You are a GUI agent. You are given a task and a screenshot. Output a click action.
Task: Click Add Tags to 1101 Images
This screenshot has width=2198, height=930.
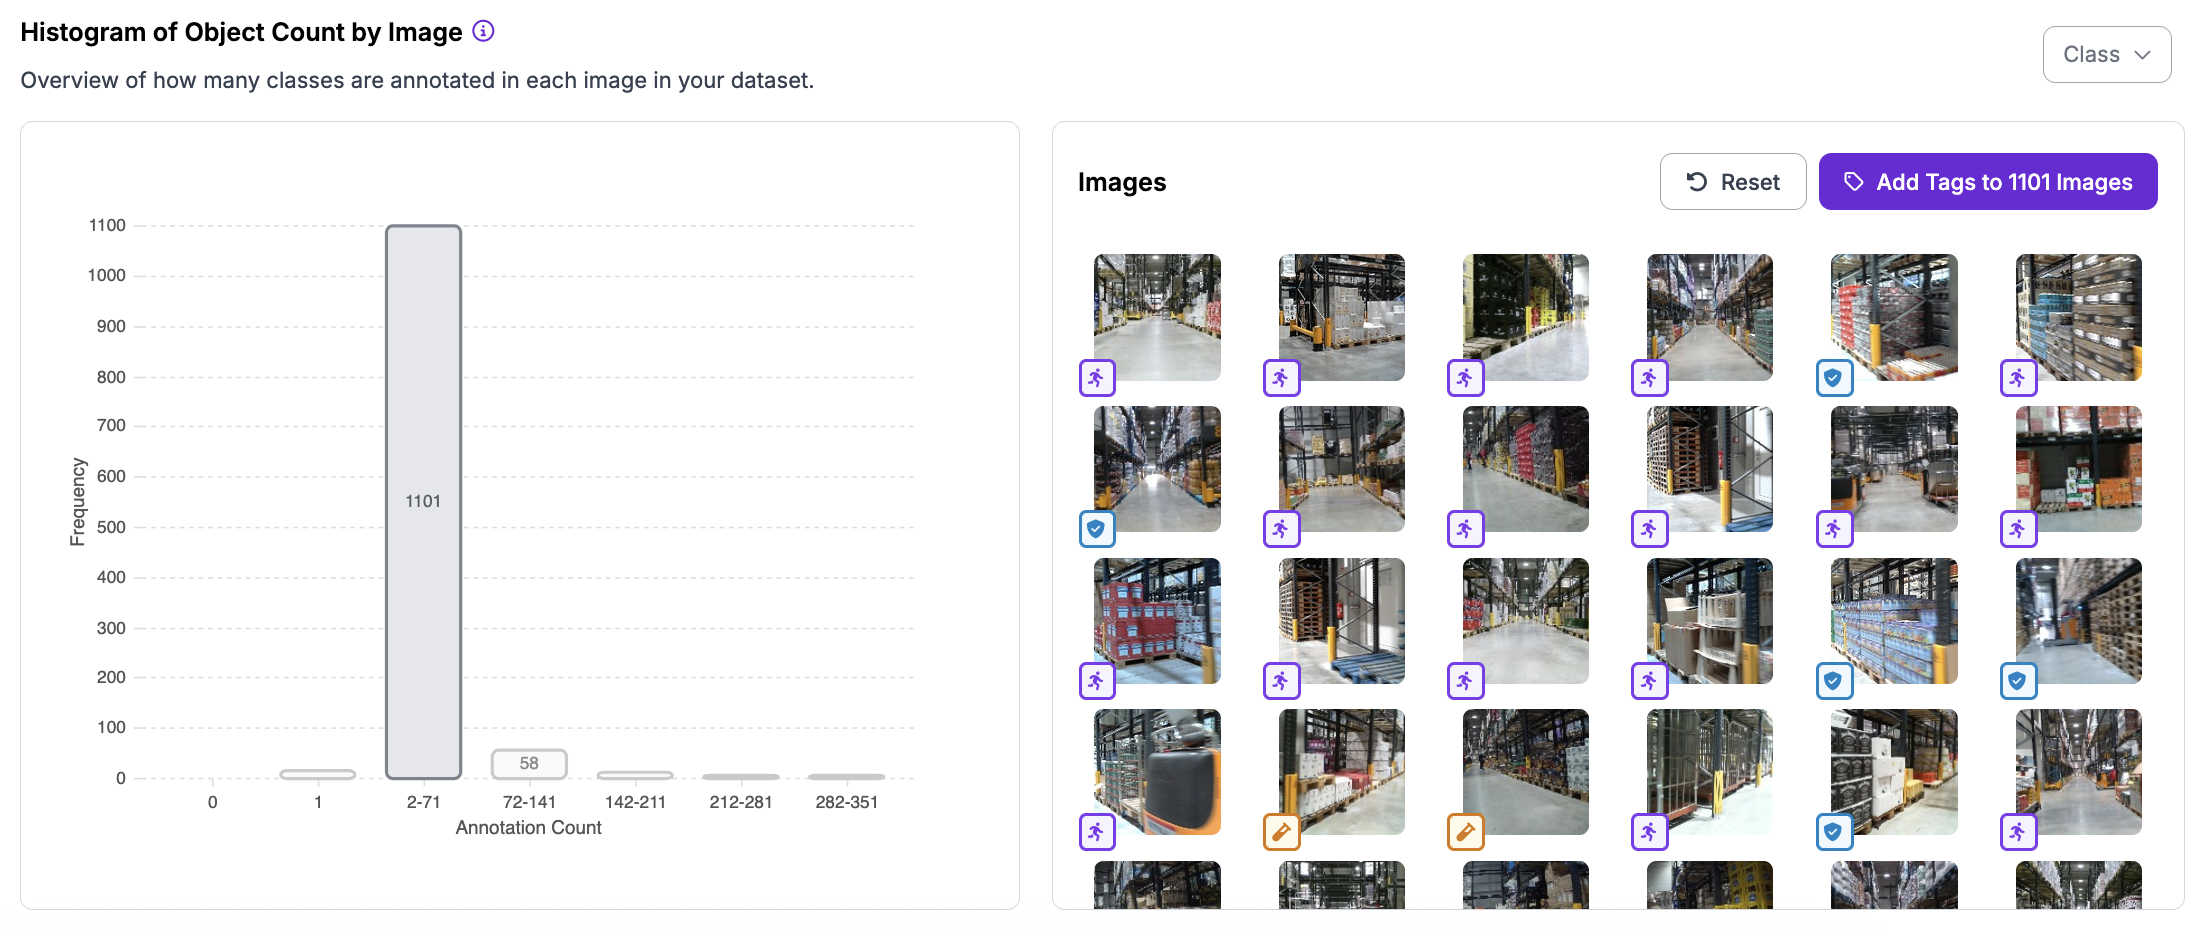coord(1987,182)
